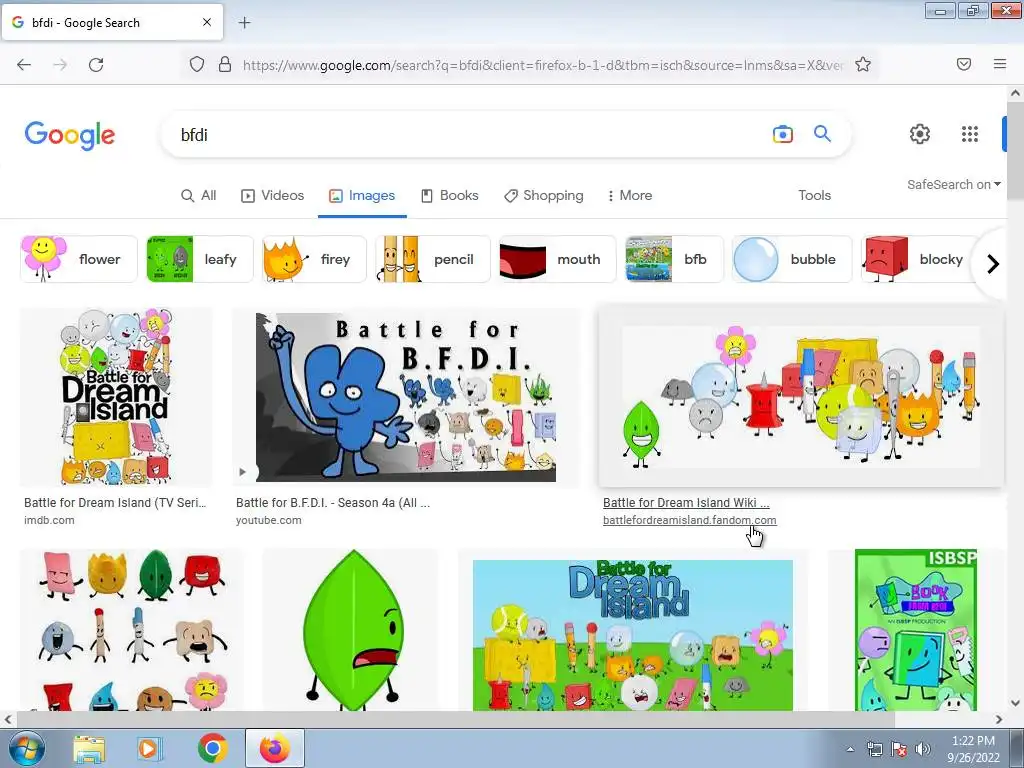1024x768 pixels.
Task: Open Action Center flag icon
Action: [899, 749]
